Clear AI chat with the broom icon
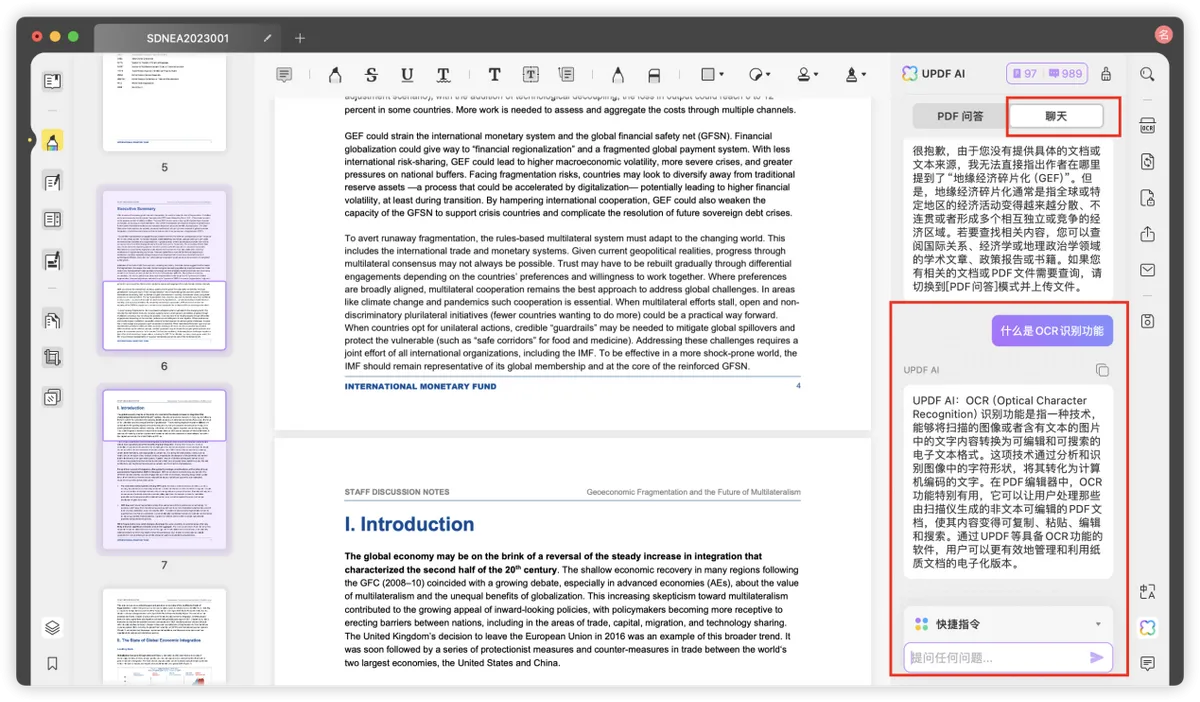This screenshot has height=702, width=1200. tap(1105, 74)
